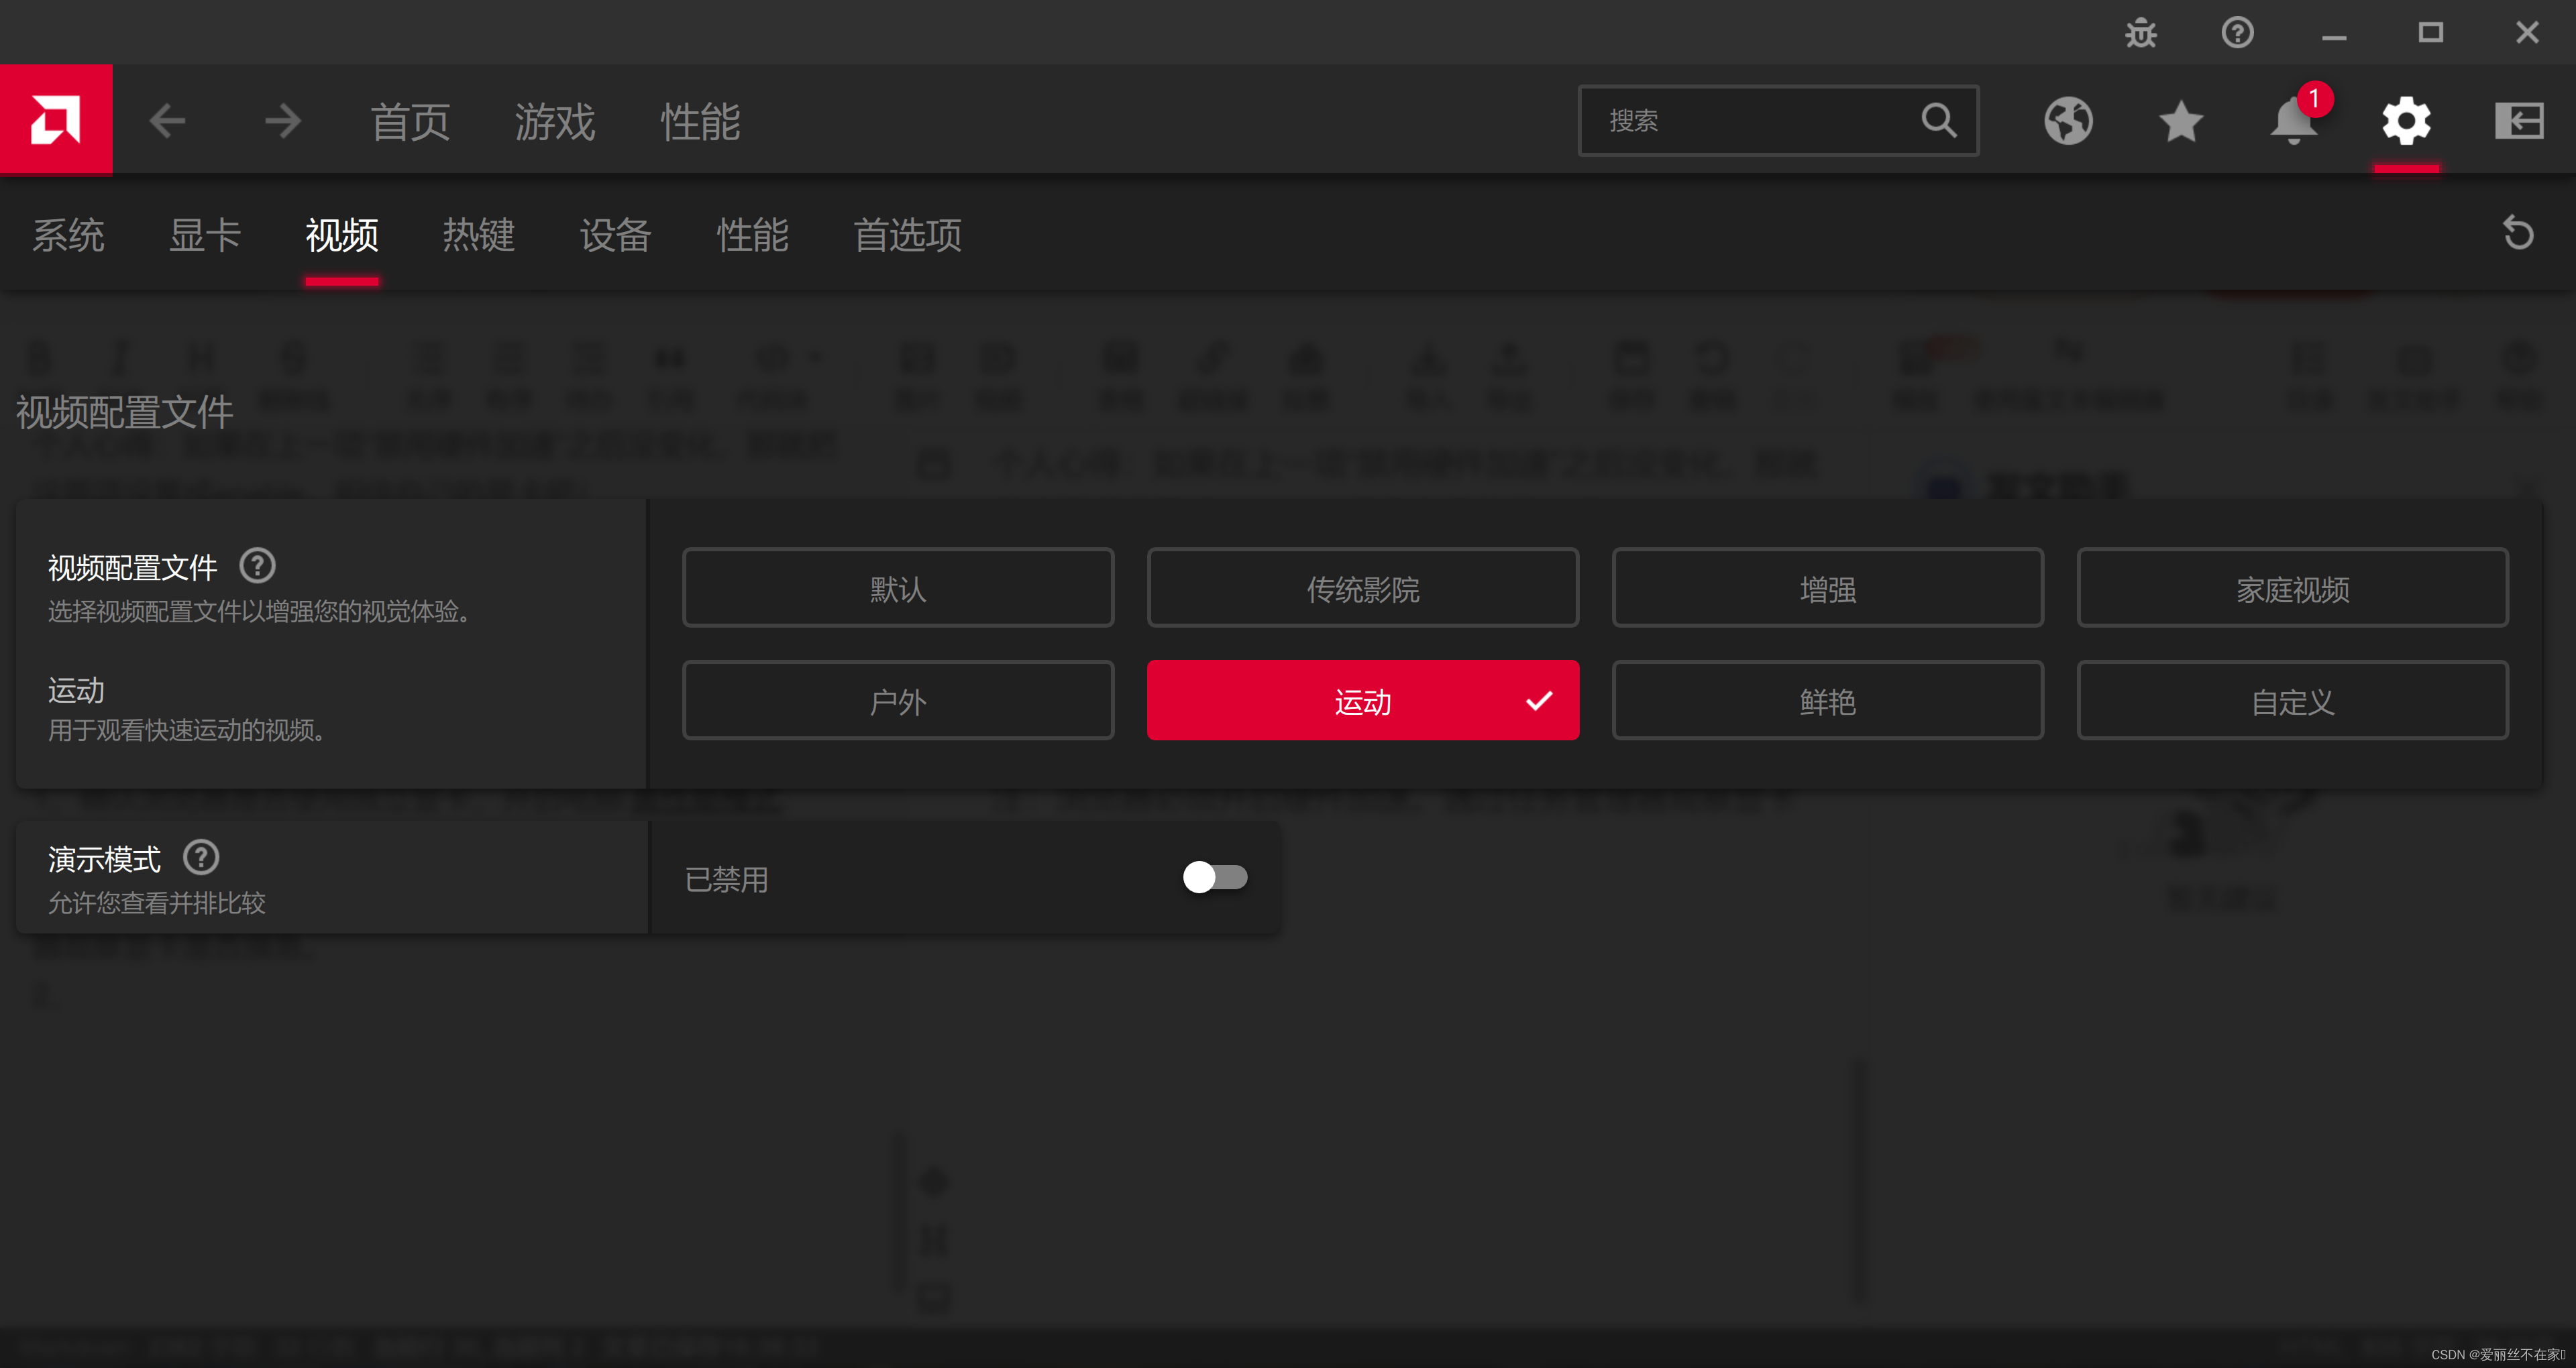Enable the 演示模式 toggle
Image resolution: width=2576 pixels, height=1368 pixels.
tap(1215, 877)
